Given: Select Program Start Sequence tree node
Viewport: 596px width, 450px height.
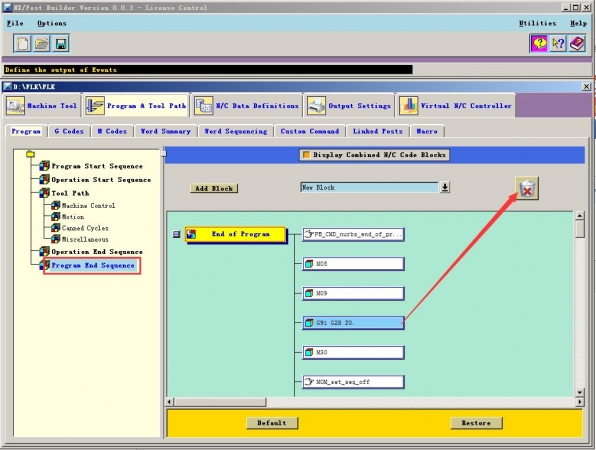Looking at the screenshot, I should point(97,166).
